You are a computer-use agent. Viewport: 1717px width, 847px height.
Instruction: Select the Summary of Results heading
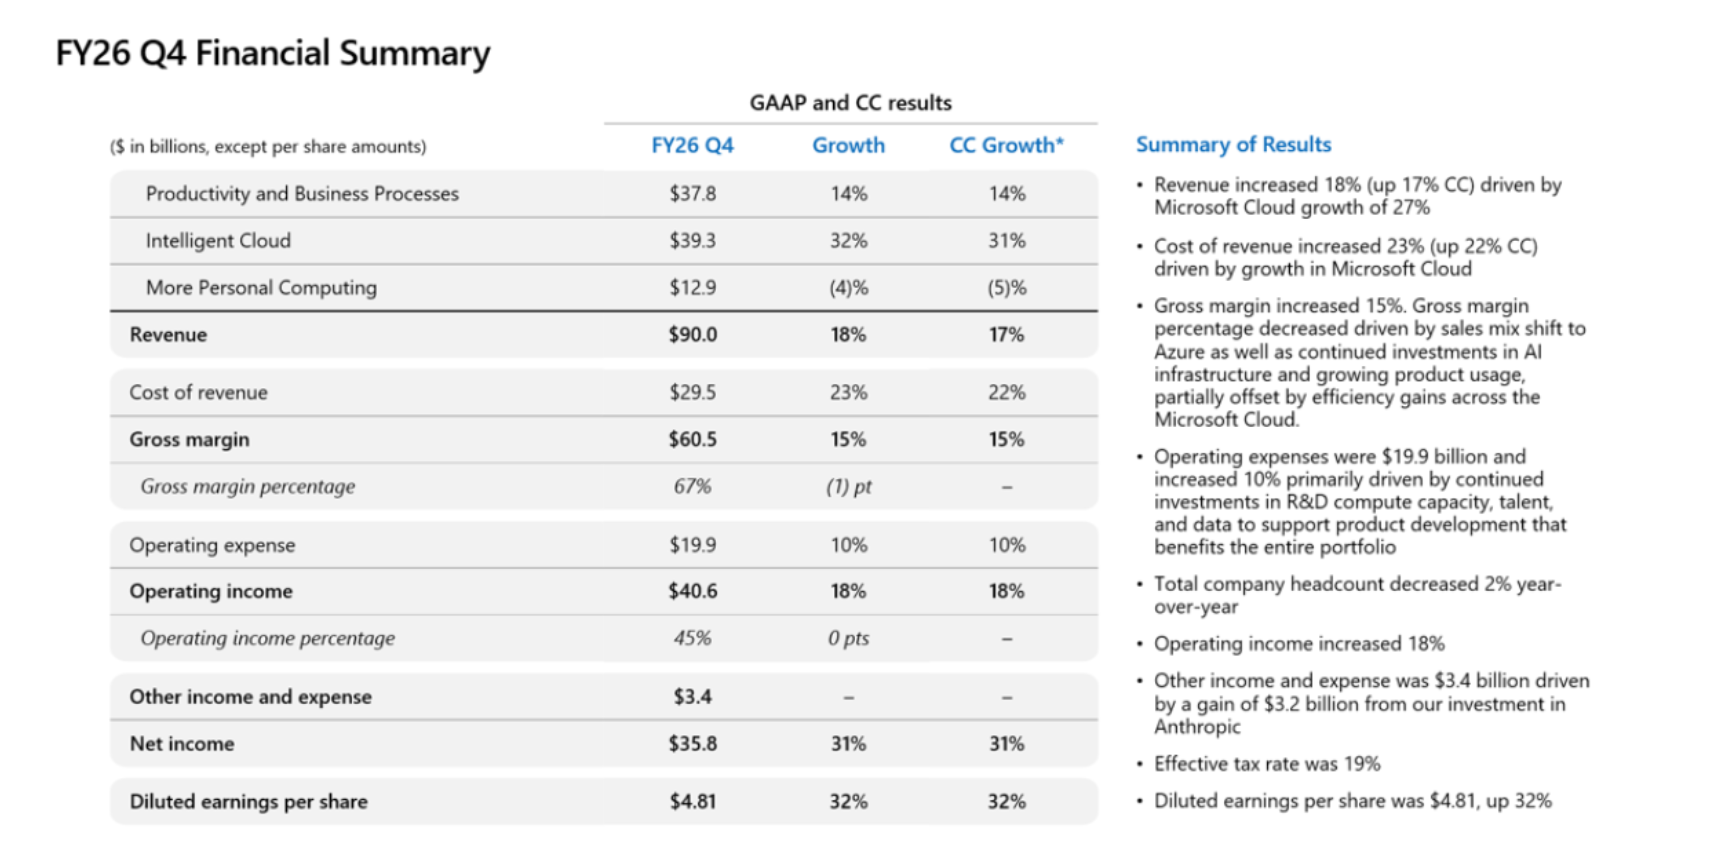pyautogui.click(x=1233, y=145)
